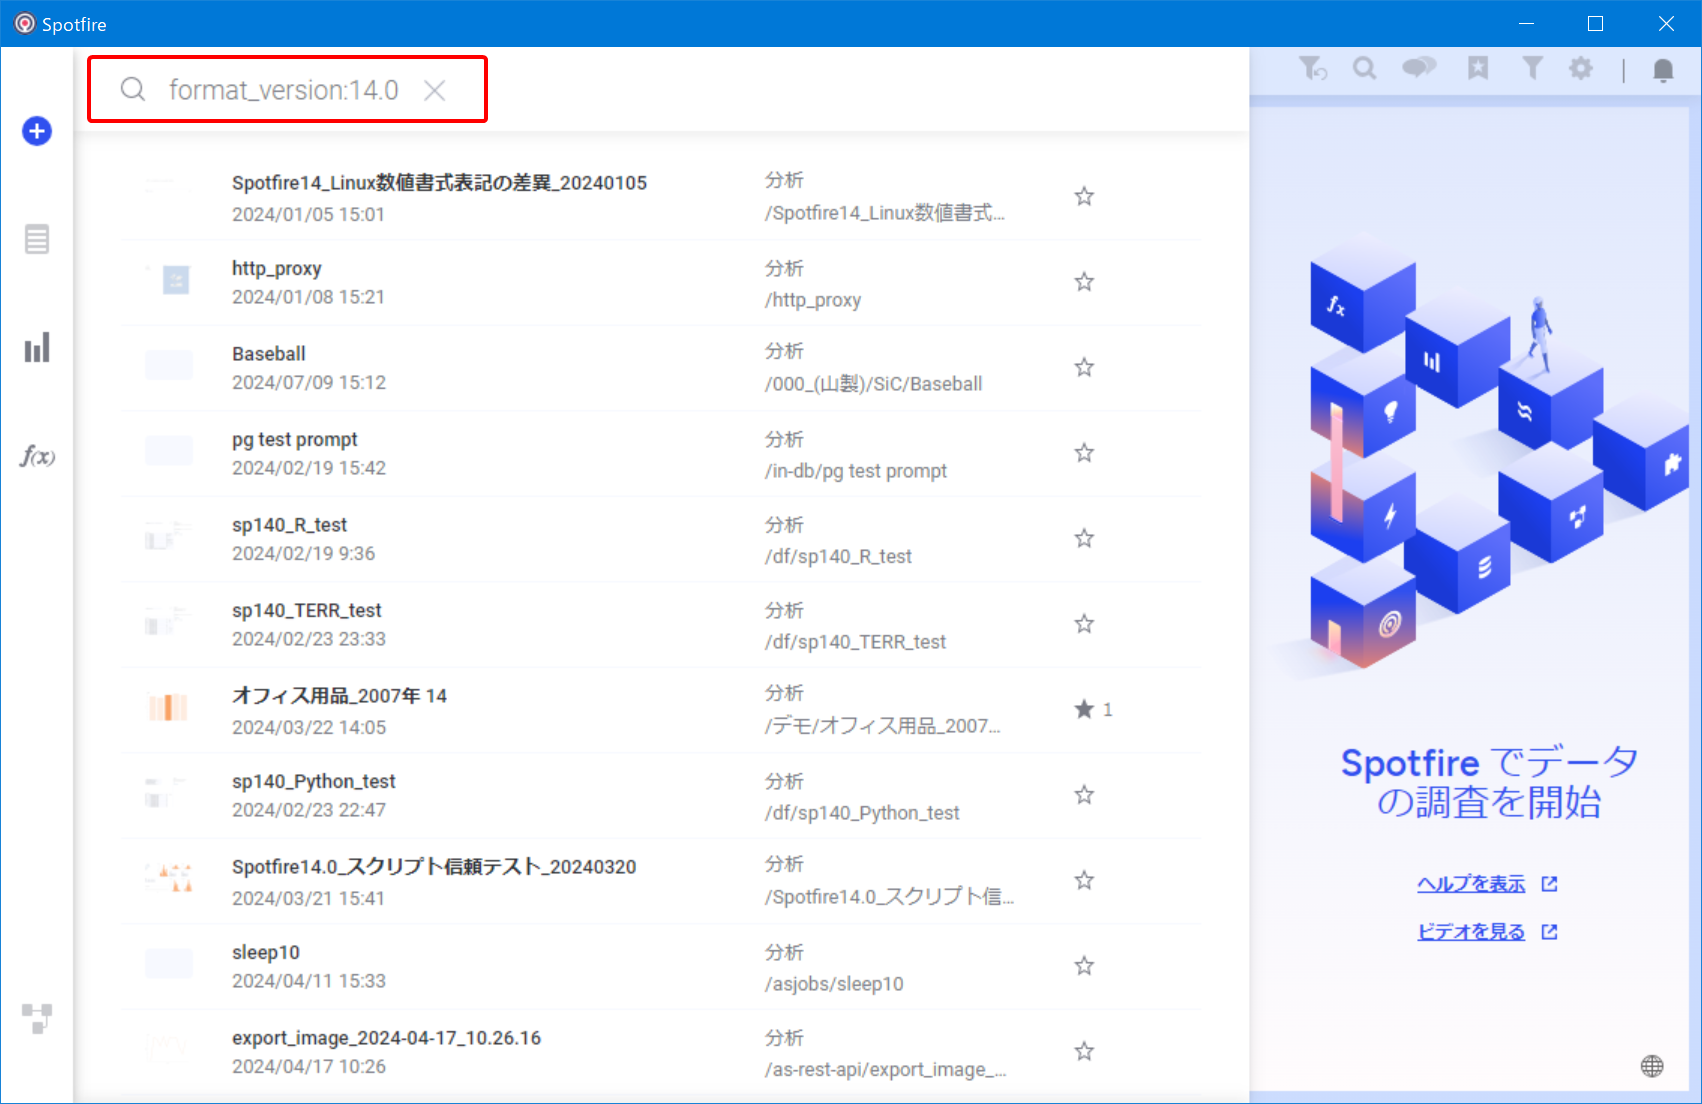Screen dimensions: 1702x1104
Task: Clear the format_version:14.0 search text
Action: (x=434, y=90)
